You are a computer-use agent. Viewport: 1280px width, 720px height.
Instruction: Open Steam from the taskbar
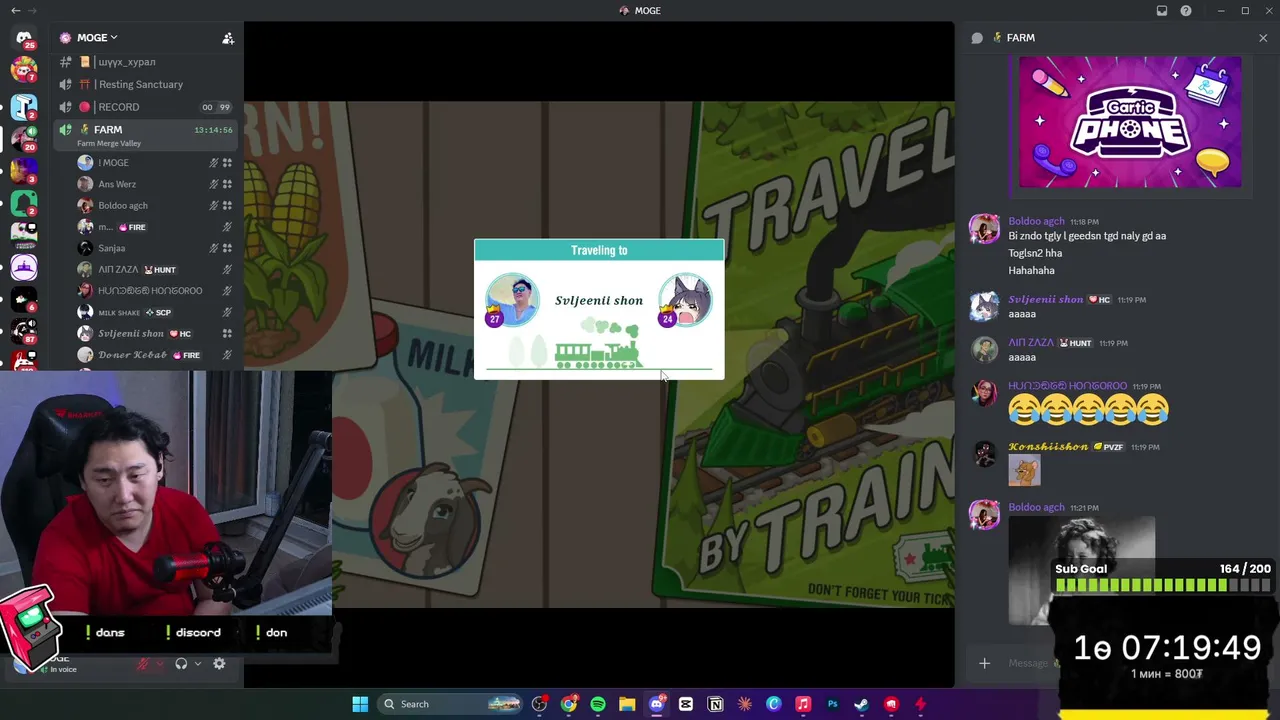tap(861, 704)
